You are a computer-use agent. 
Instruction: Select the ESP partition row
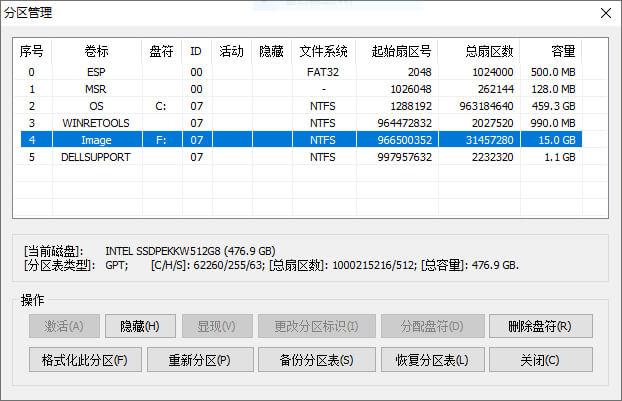301,72
